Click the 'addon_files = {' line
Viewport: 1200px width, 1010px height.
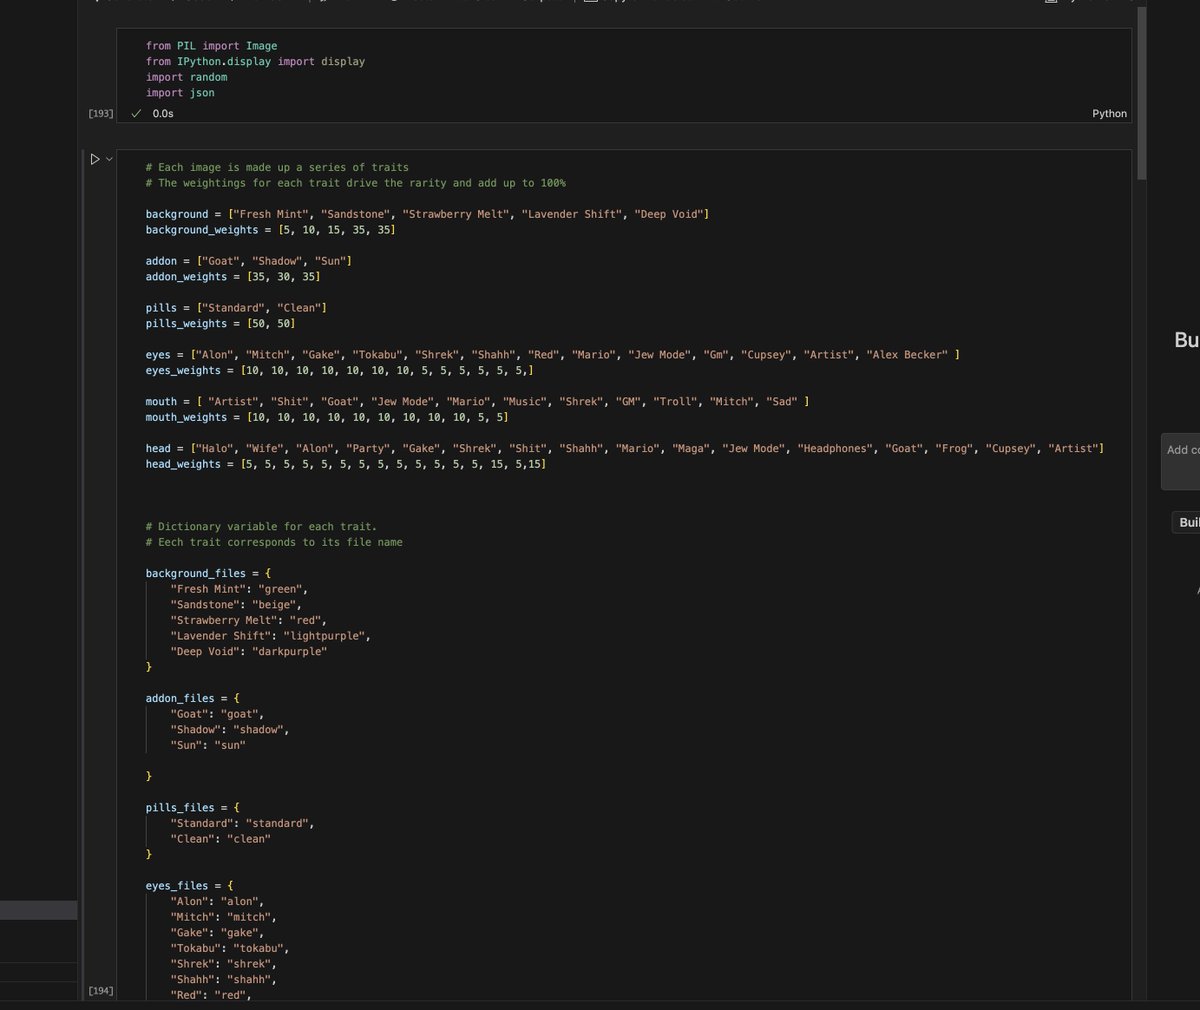coord(193,699)
